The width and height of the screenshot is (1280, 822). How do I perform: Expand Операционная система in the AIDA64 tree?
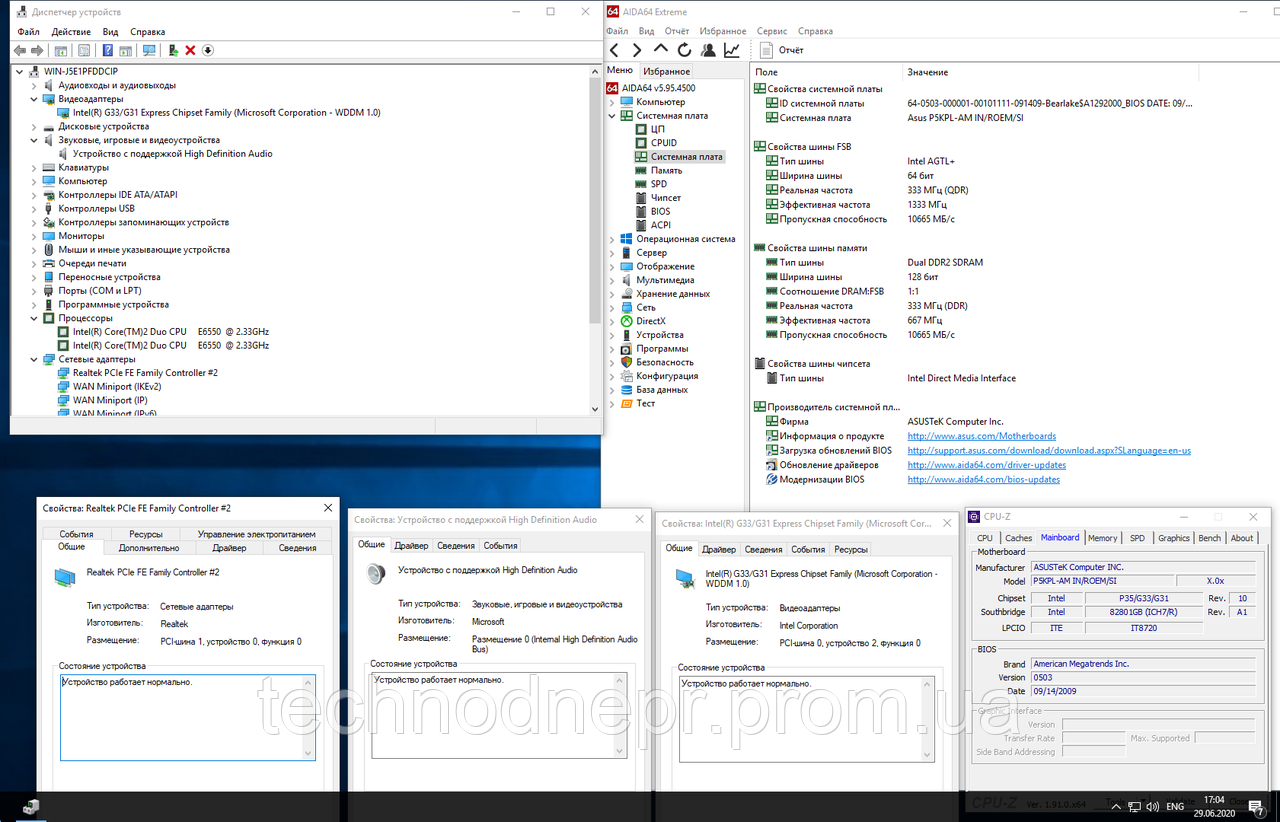[612, 239]
